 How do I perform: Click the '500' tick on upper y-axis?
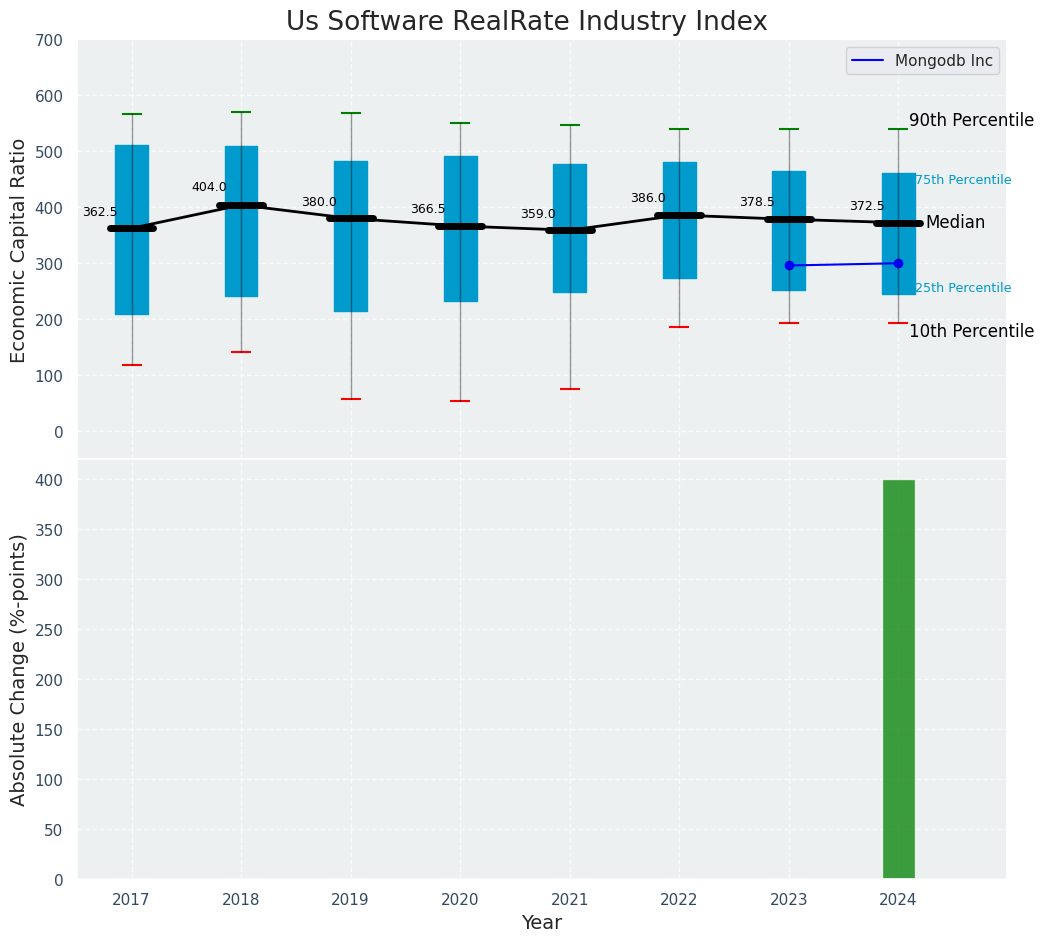coord(49,152)
